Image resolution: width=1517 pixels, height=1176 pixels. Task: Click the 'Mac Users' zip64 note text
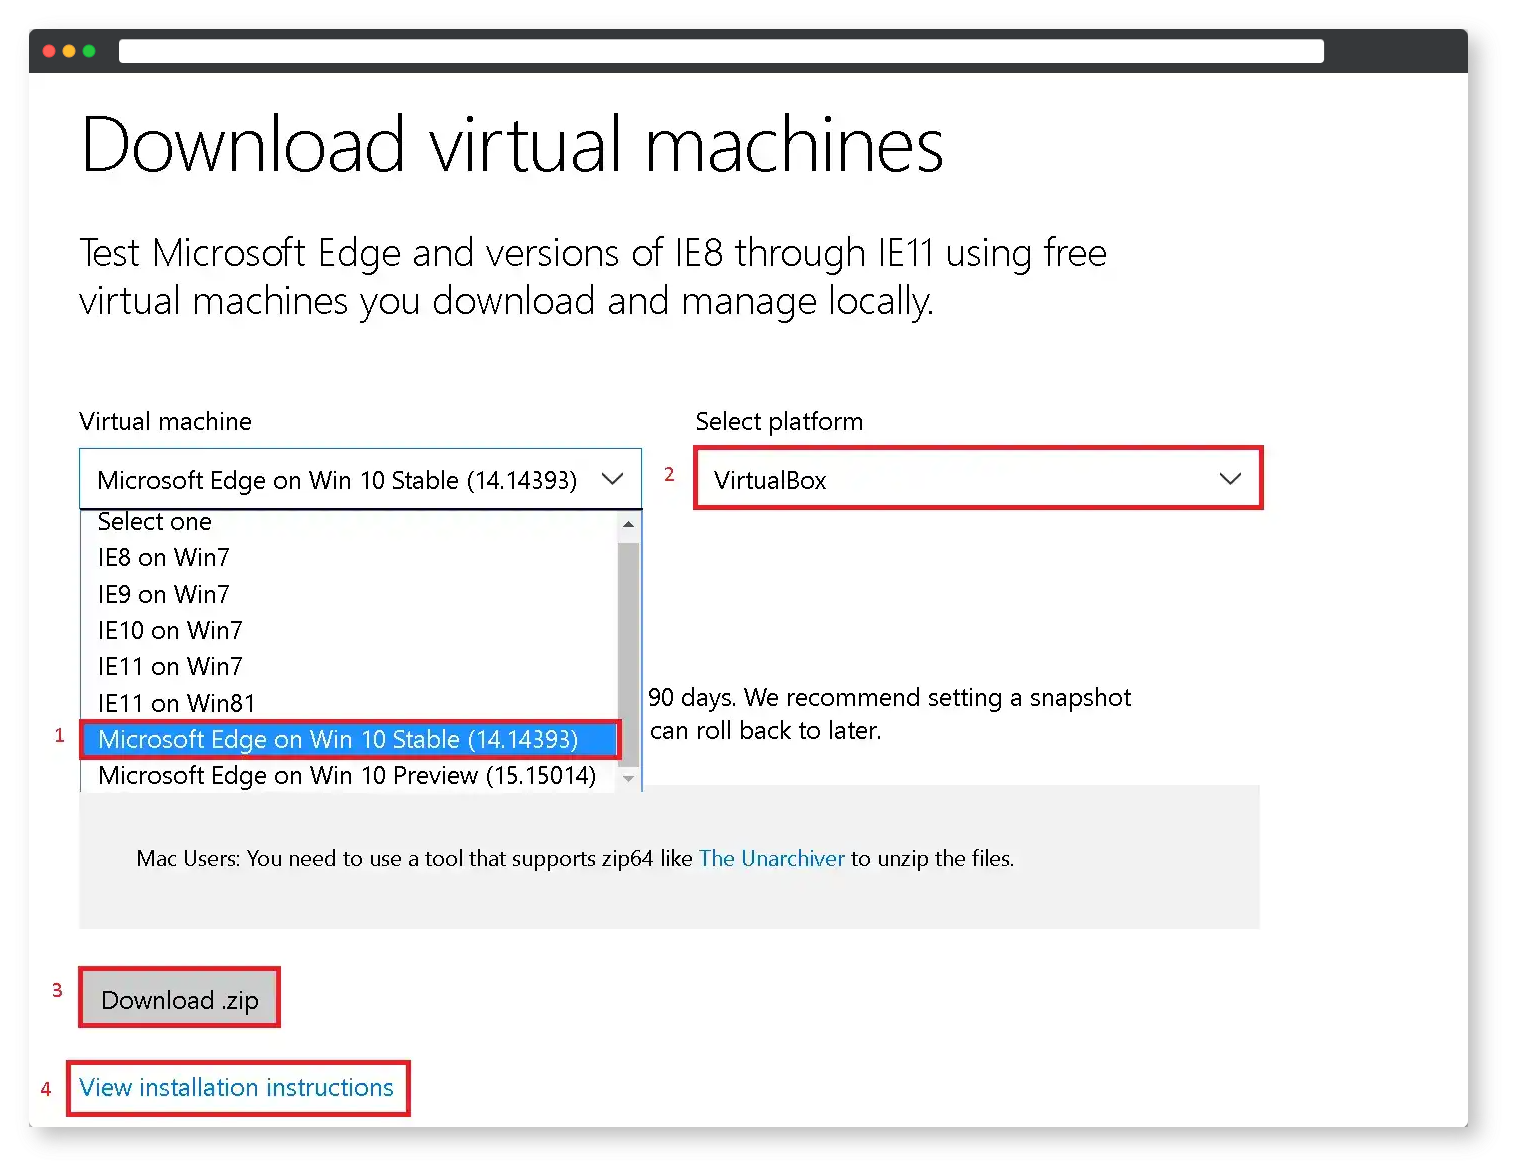click(x=575, y=858)
